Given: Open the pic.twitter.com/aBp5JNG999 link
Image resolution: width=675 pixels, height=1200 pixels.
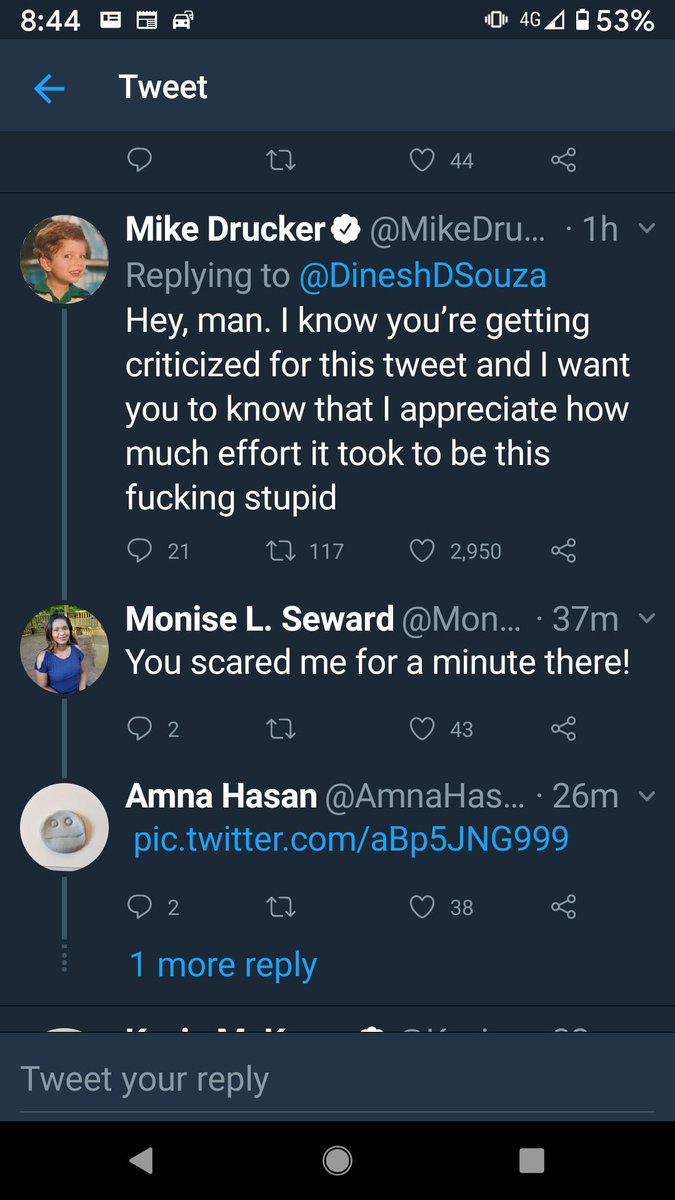Looking at the screenshot, I should click(x=351, y=838).
